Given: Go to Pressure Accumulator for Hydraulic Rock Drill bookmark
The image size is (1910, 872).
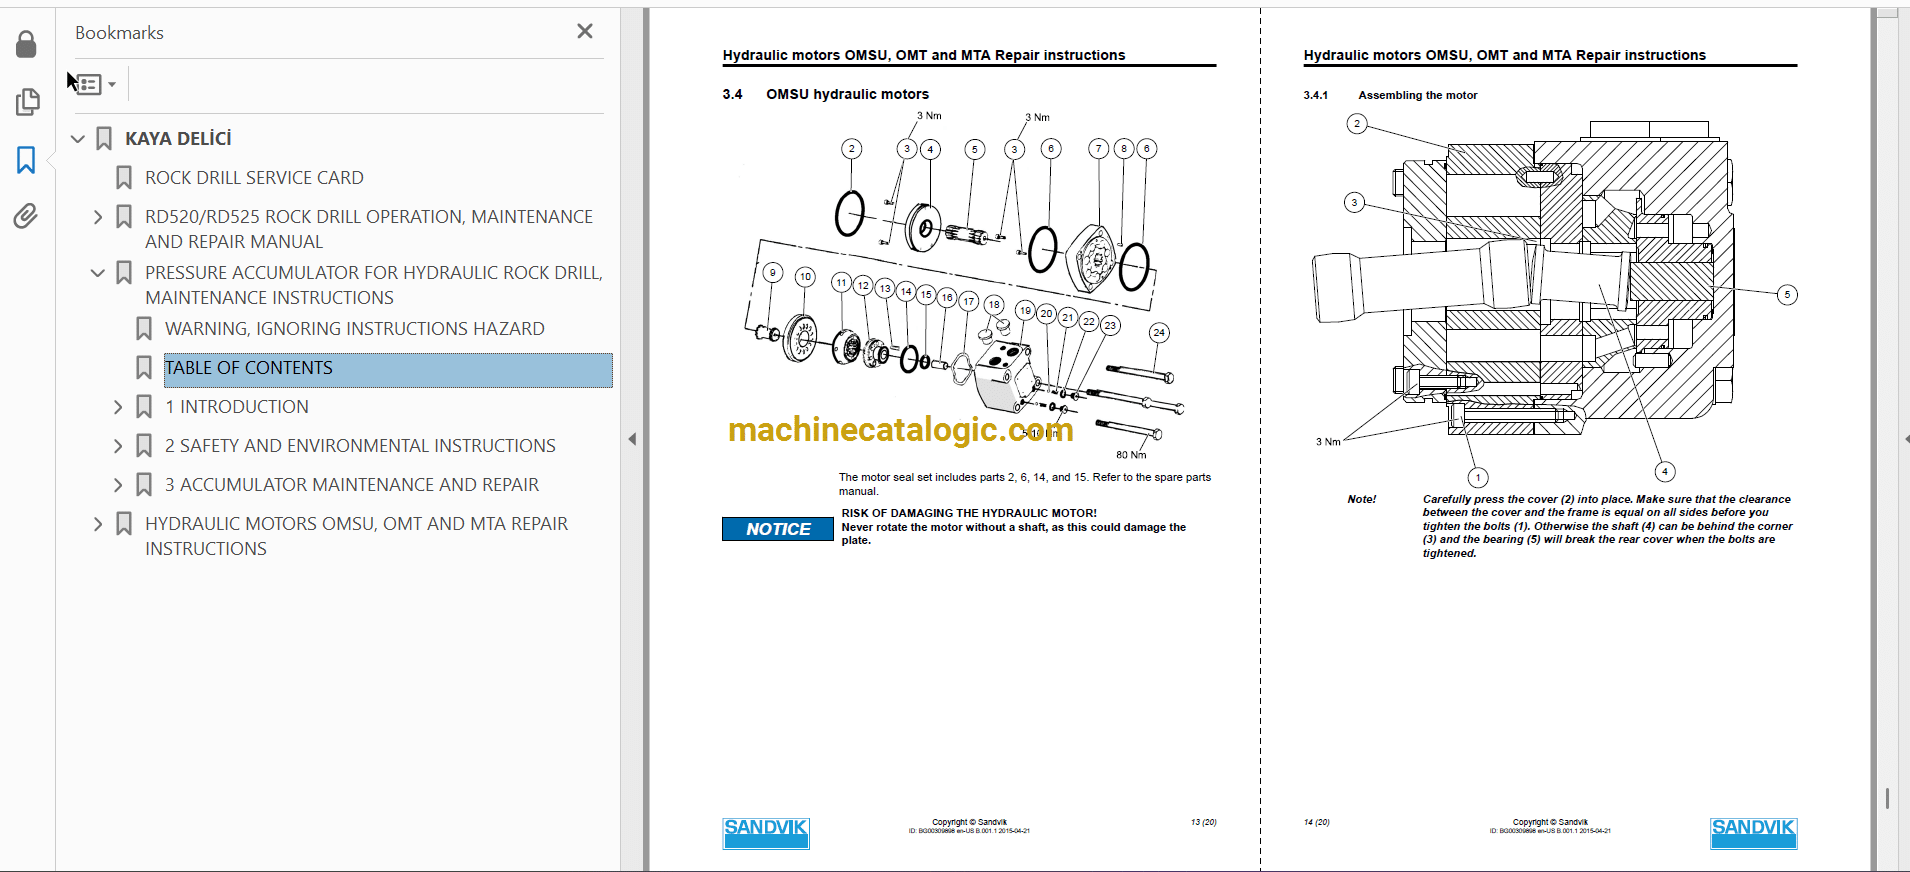Looking at the screenshot, I should (374, 285).
